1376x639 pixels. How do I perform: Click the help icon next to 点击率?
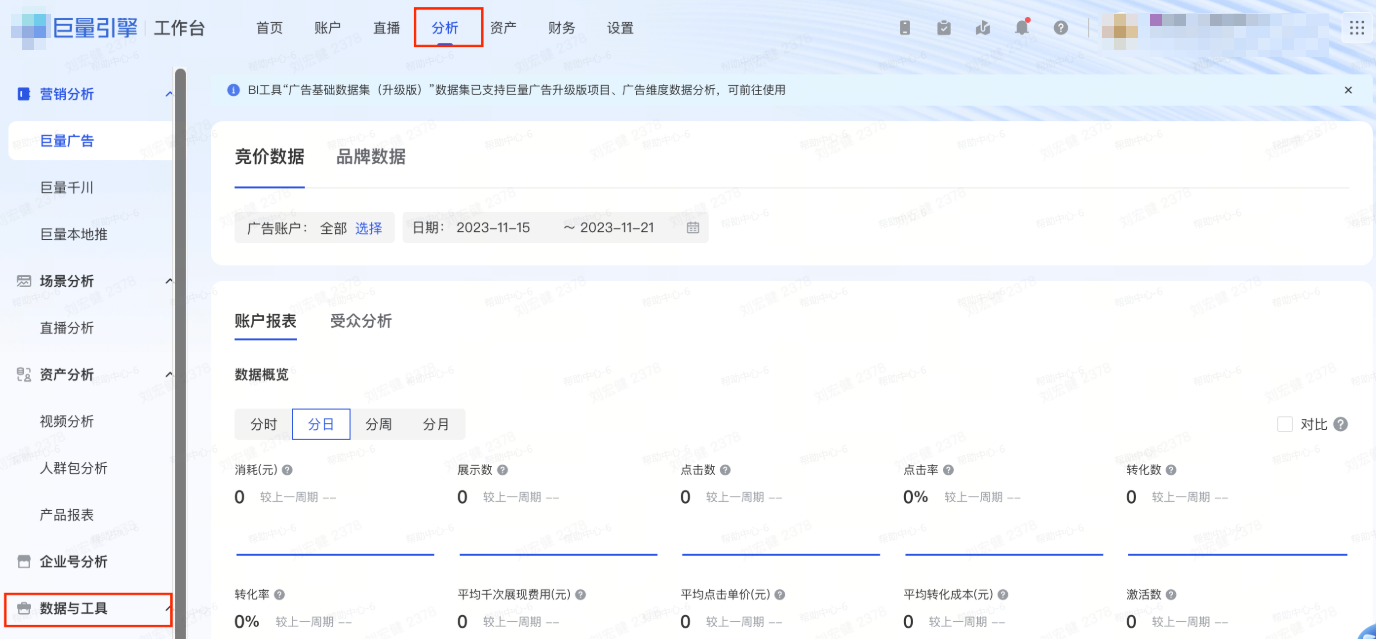click(948, 470)
